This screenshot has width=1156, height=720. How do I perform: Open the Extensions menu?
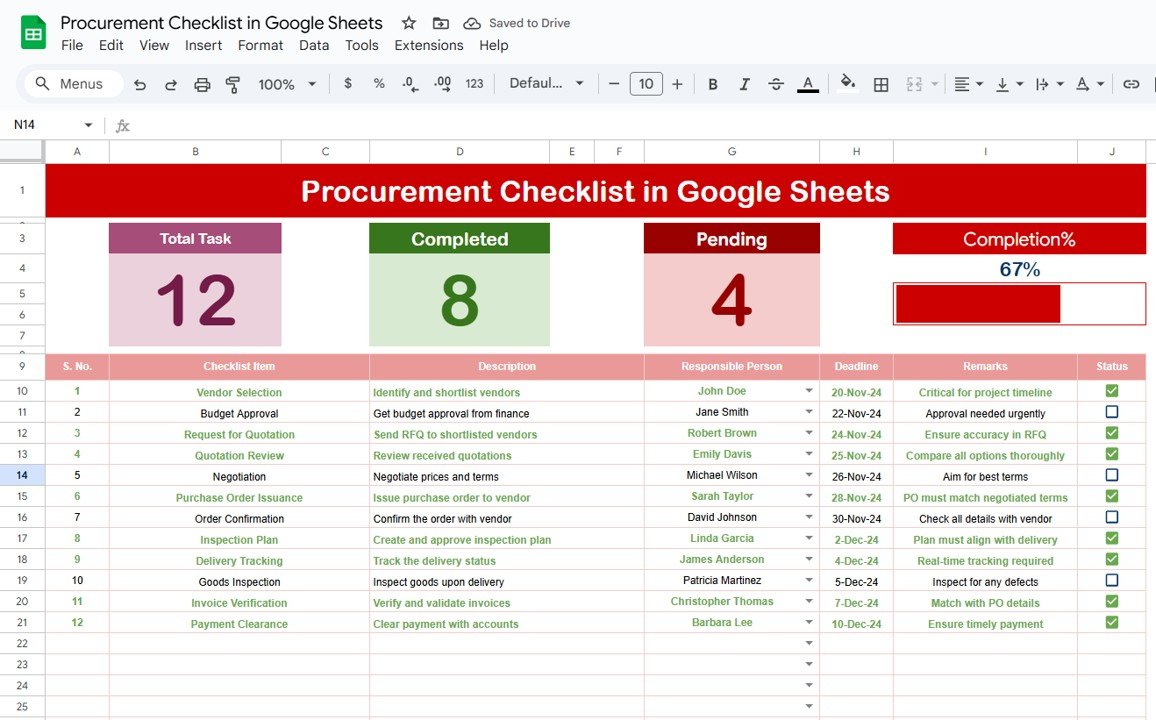429,45
